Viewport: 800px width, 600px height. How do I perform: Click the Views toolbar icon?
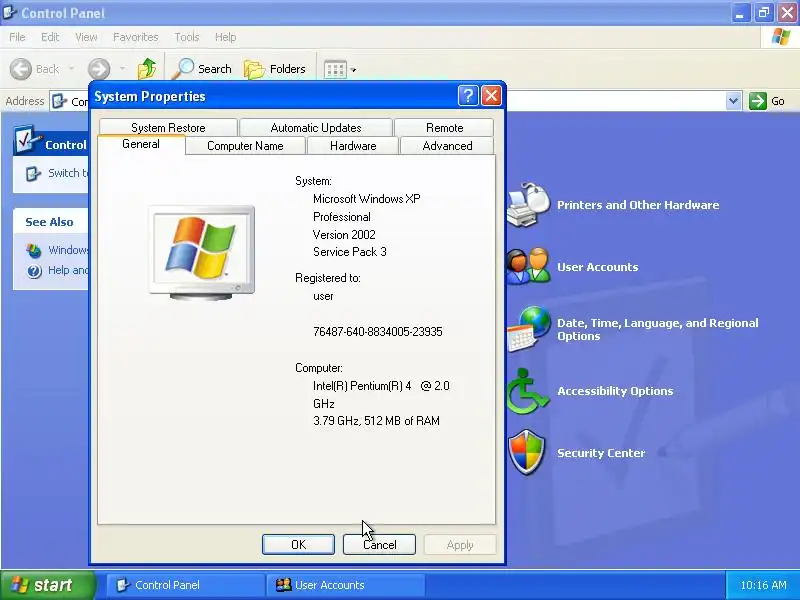pos(335,69)
